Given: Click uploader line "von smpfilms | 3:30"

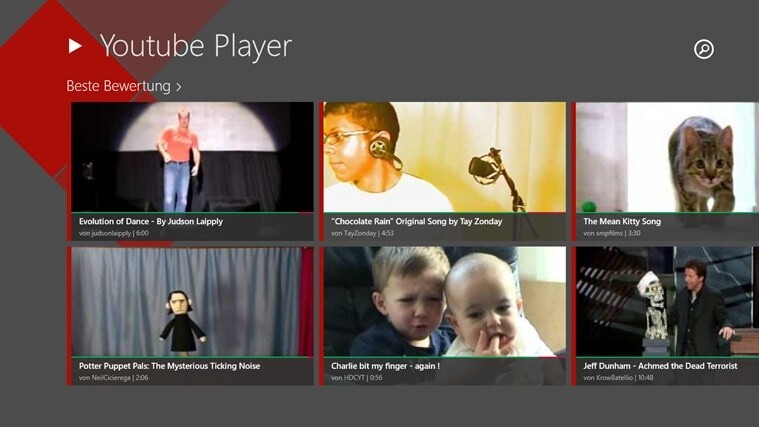Looking at the screenshot, I should (x=612, y=233).
